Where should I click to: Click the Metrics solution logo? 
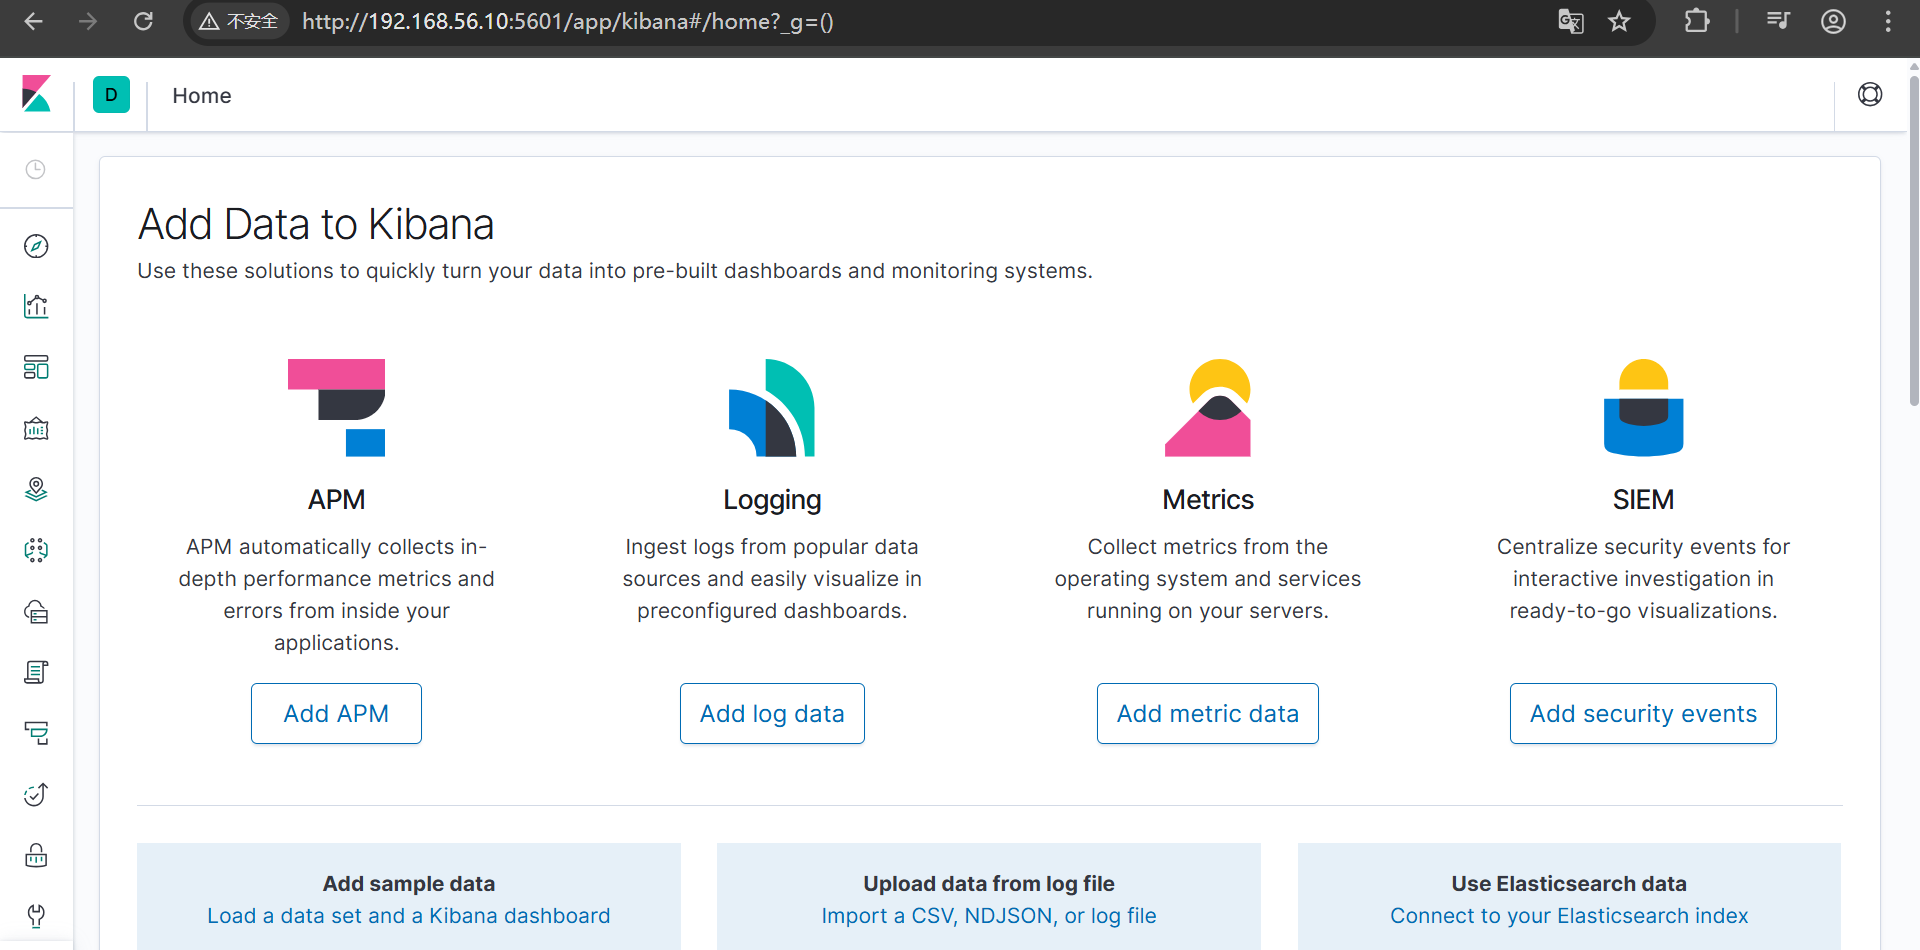point(1208,408)
